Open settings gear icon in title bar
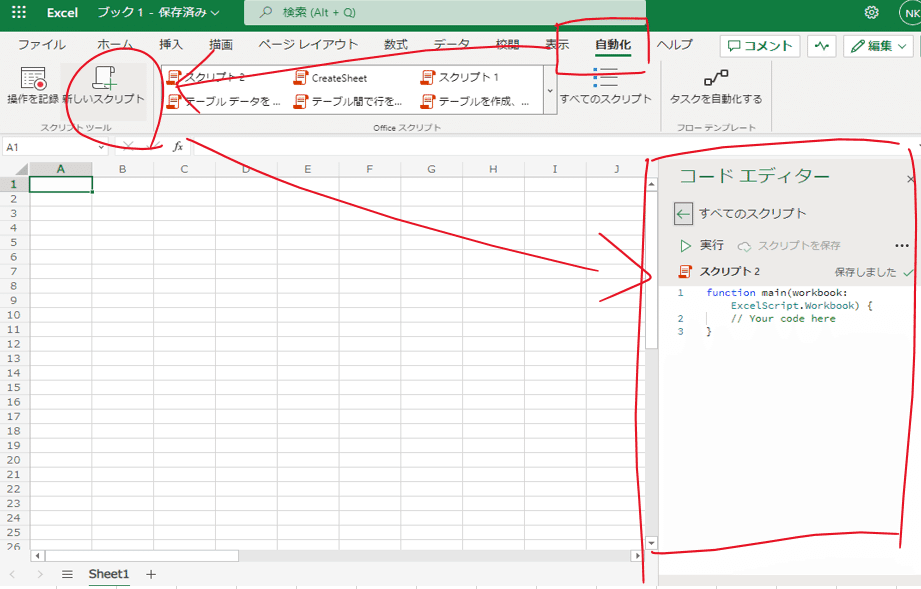Viewport: 921px width, 589px height. 872,12
